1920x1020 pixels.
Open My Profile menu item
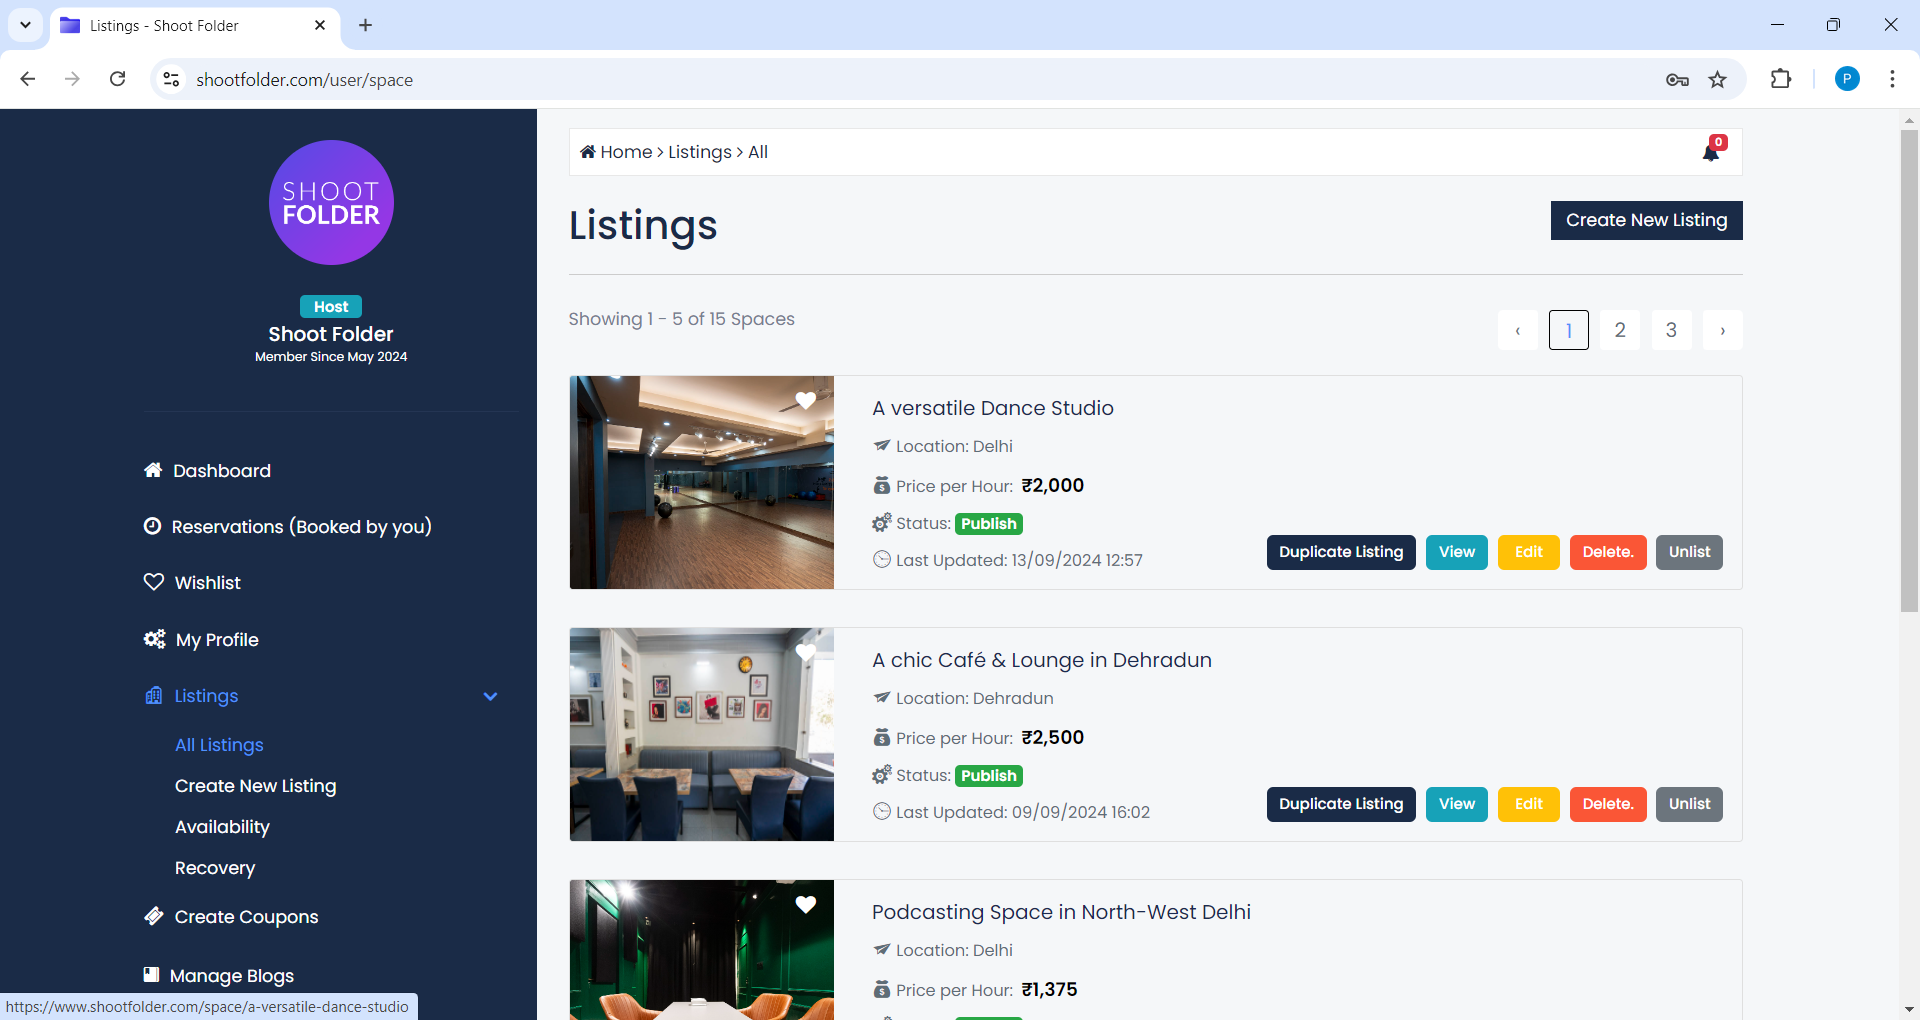pos(217,639)
